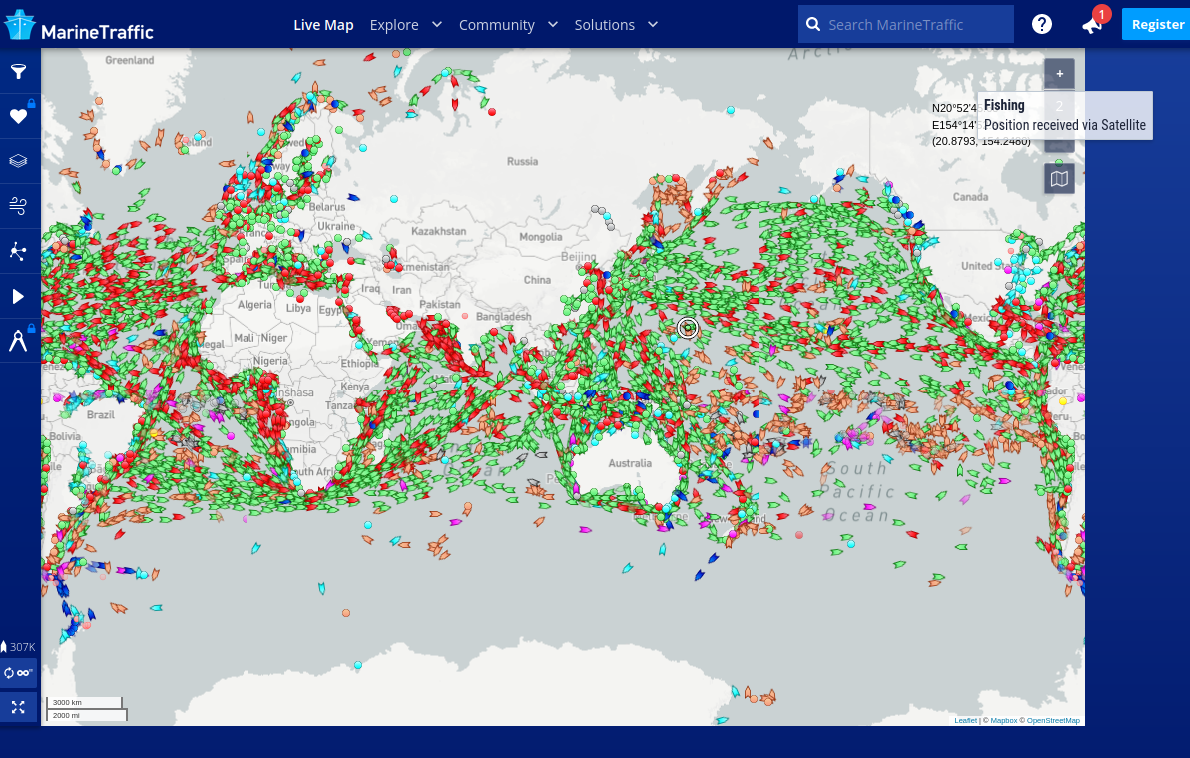Open the density maps network icon

(18, 251)
